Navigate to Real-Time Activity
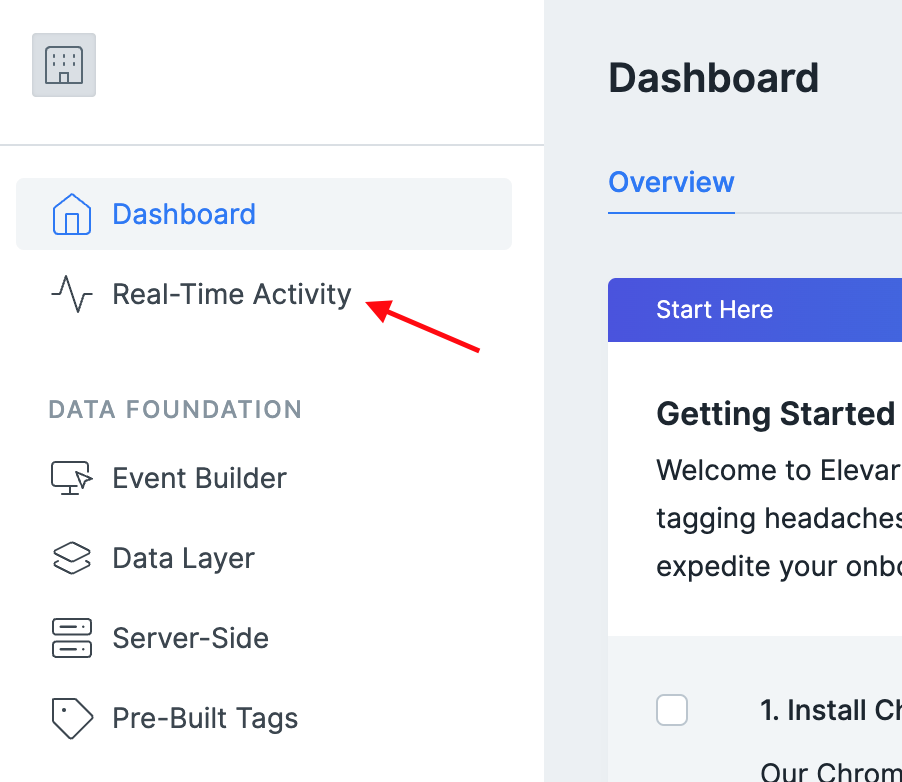902x782 pixels. (x=231, y=294)
